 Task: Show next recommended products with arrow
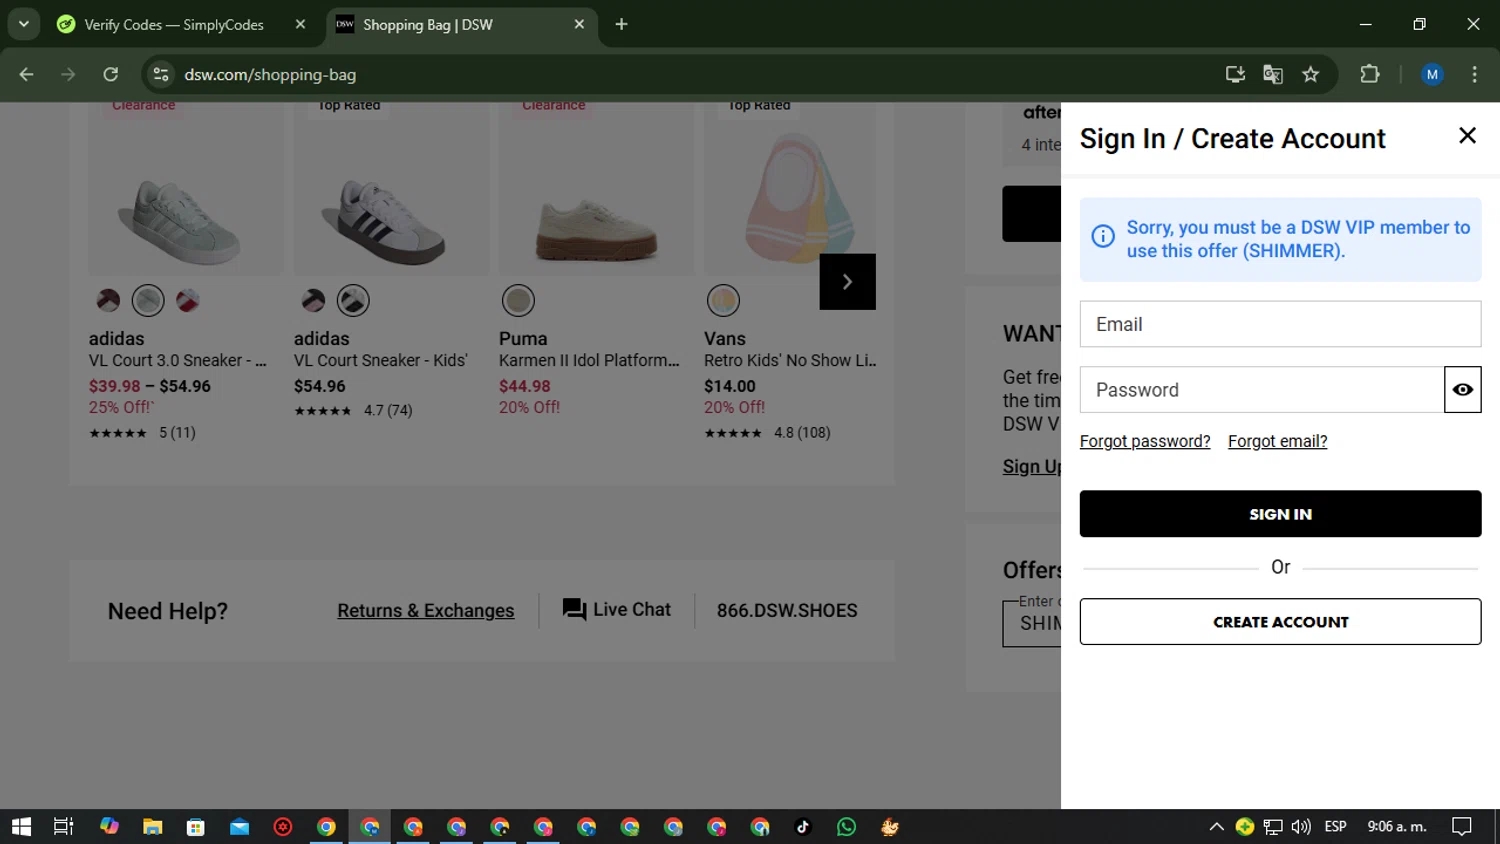pyautogui.click(x=847, y=282)
